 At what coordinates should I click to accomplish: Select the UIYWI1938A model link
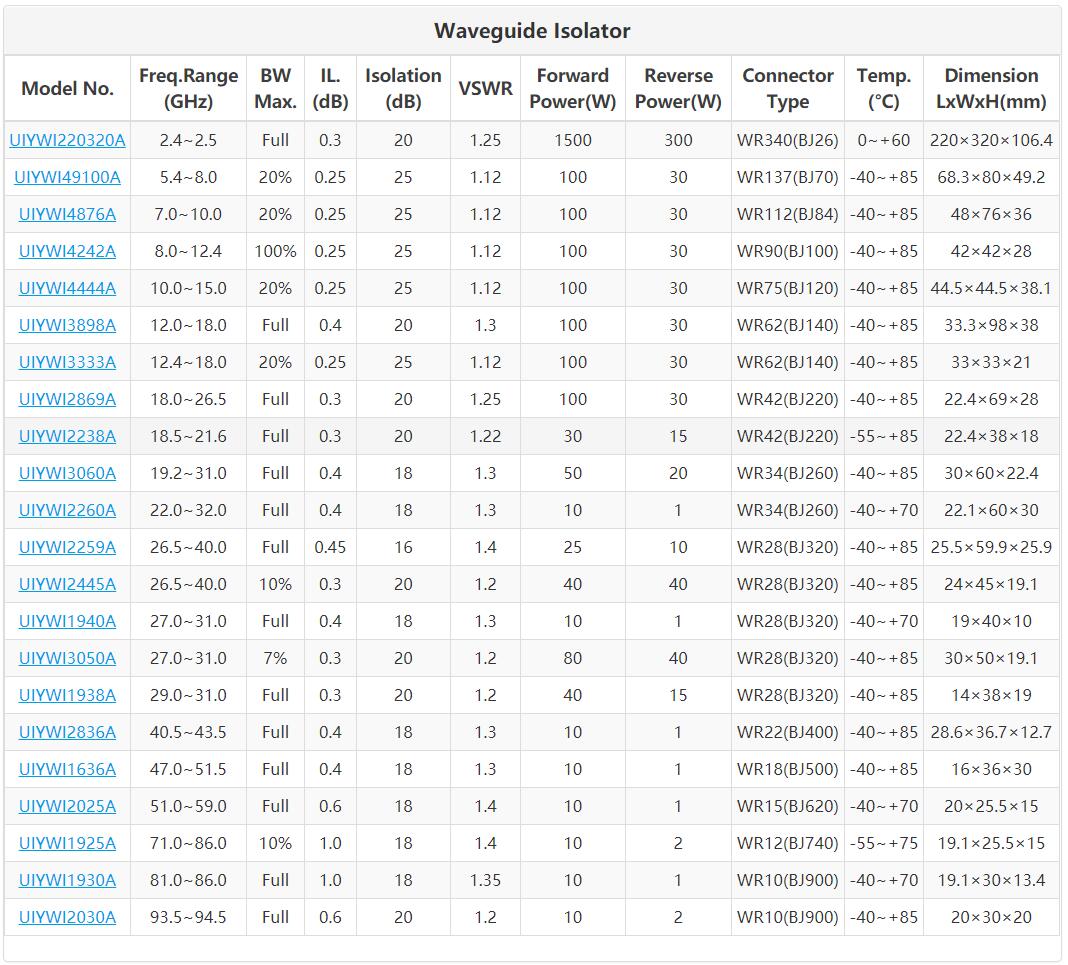(x=67, y=695)
